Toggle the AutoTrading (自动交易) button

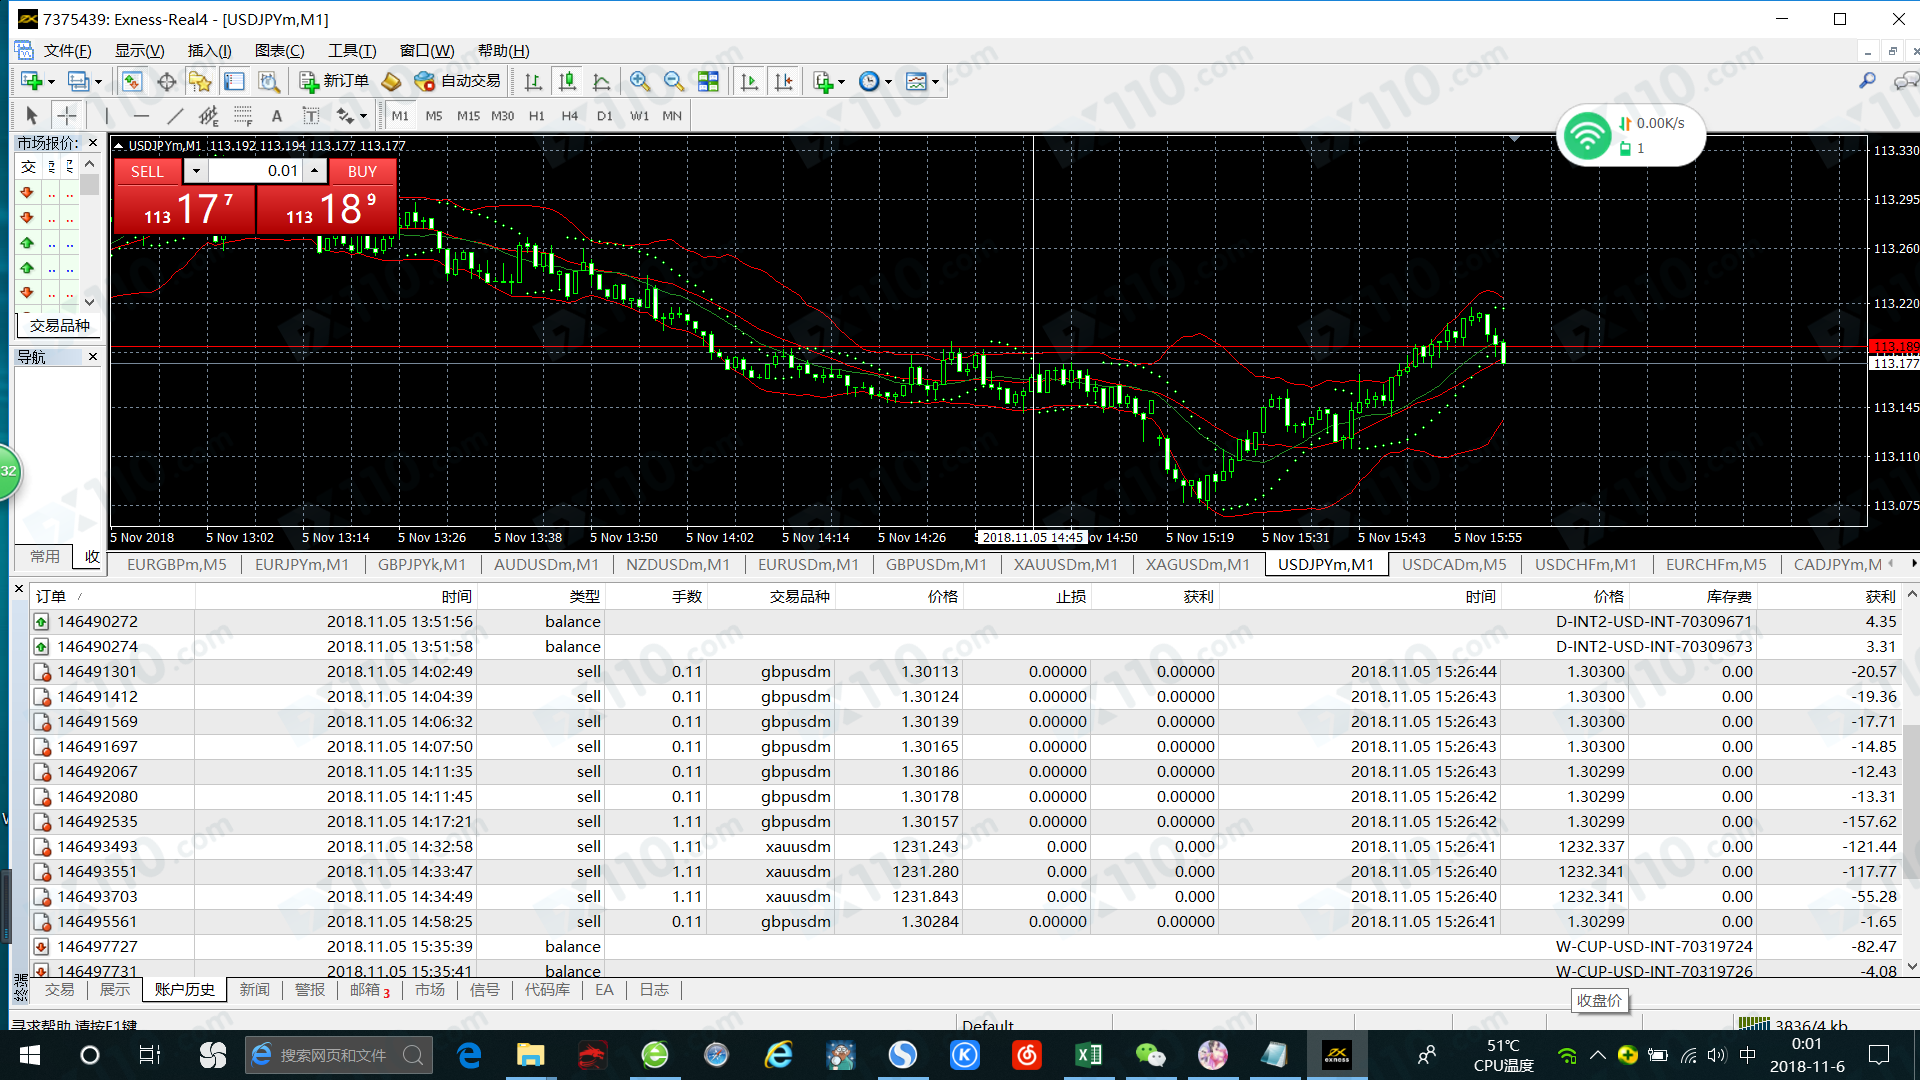[x=458, y=82]
